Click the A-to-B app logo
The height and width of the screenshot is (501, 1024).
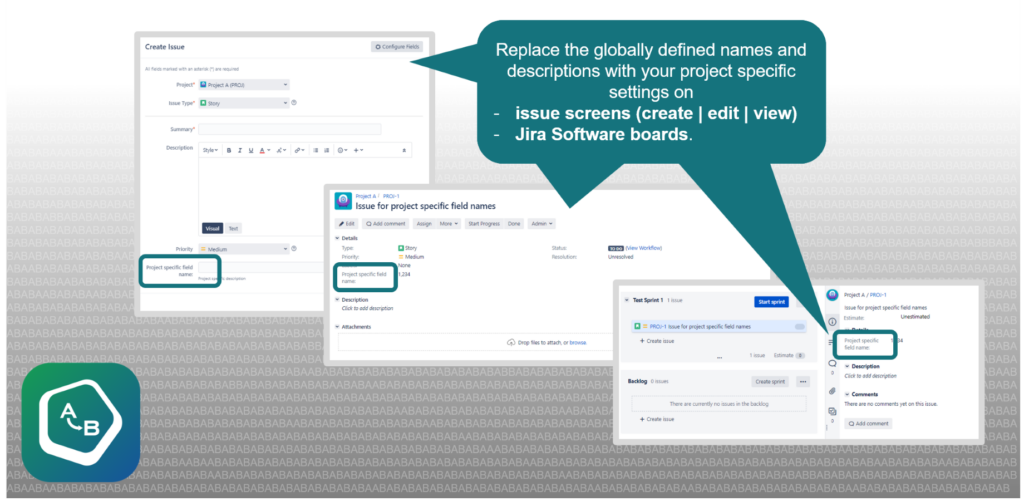[x=81, y=423]
